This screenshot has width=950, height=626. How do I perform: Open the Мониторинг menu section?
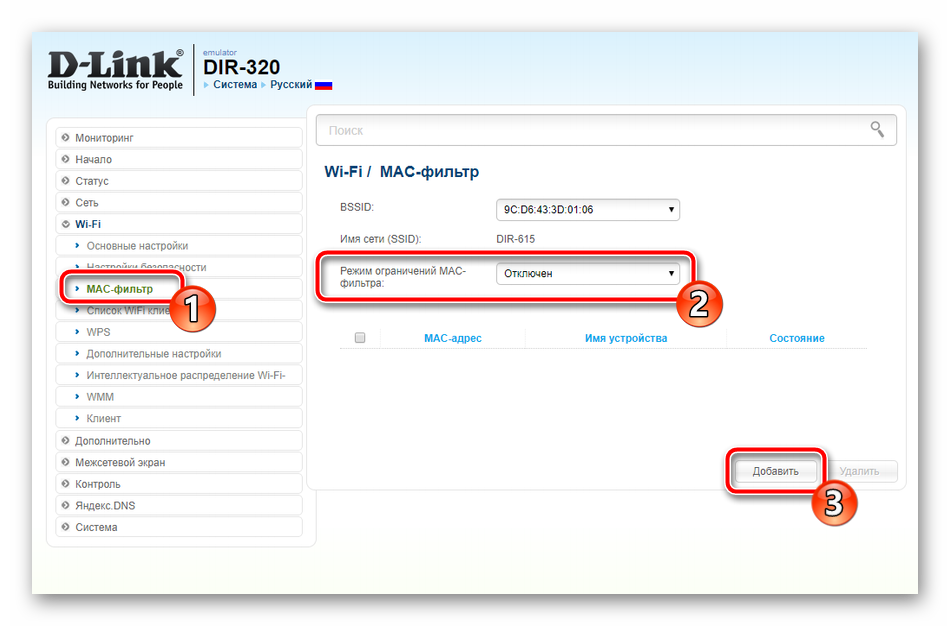(x=179, y=138)
